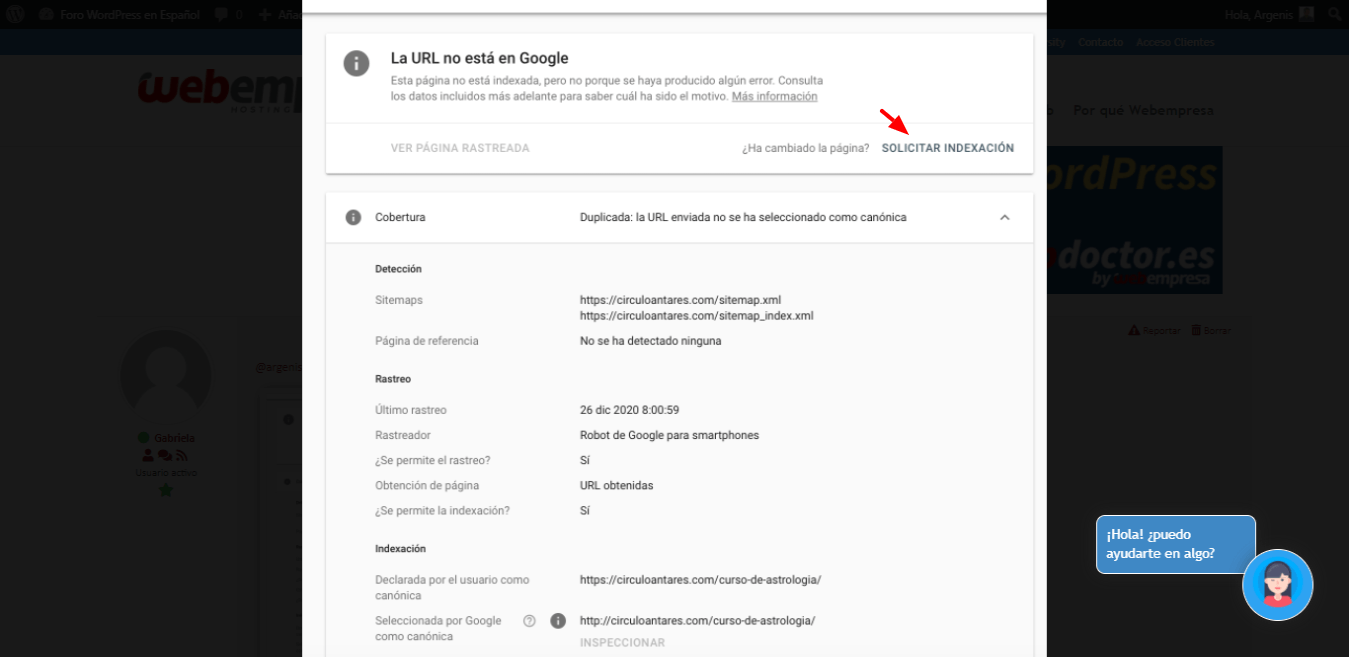The height and width of the screenshot is (657, 1349).
Task: Open 'Foro WordPress en Español' admin bar item
Action: [119, 15]
